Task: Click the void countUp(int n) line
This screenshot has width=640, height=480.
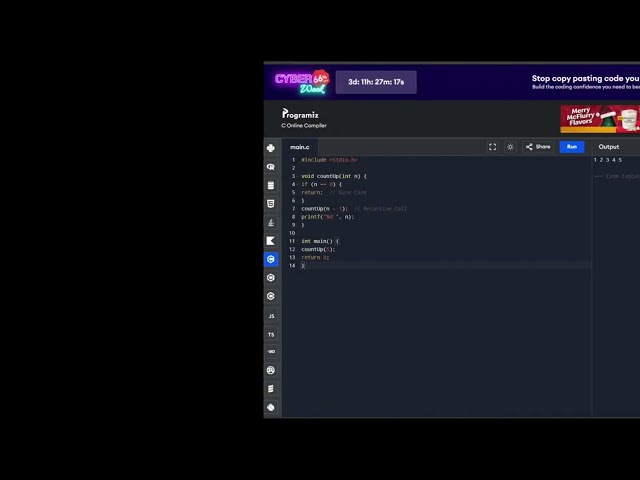Action: pyautogui.click(x=334, y=176)
